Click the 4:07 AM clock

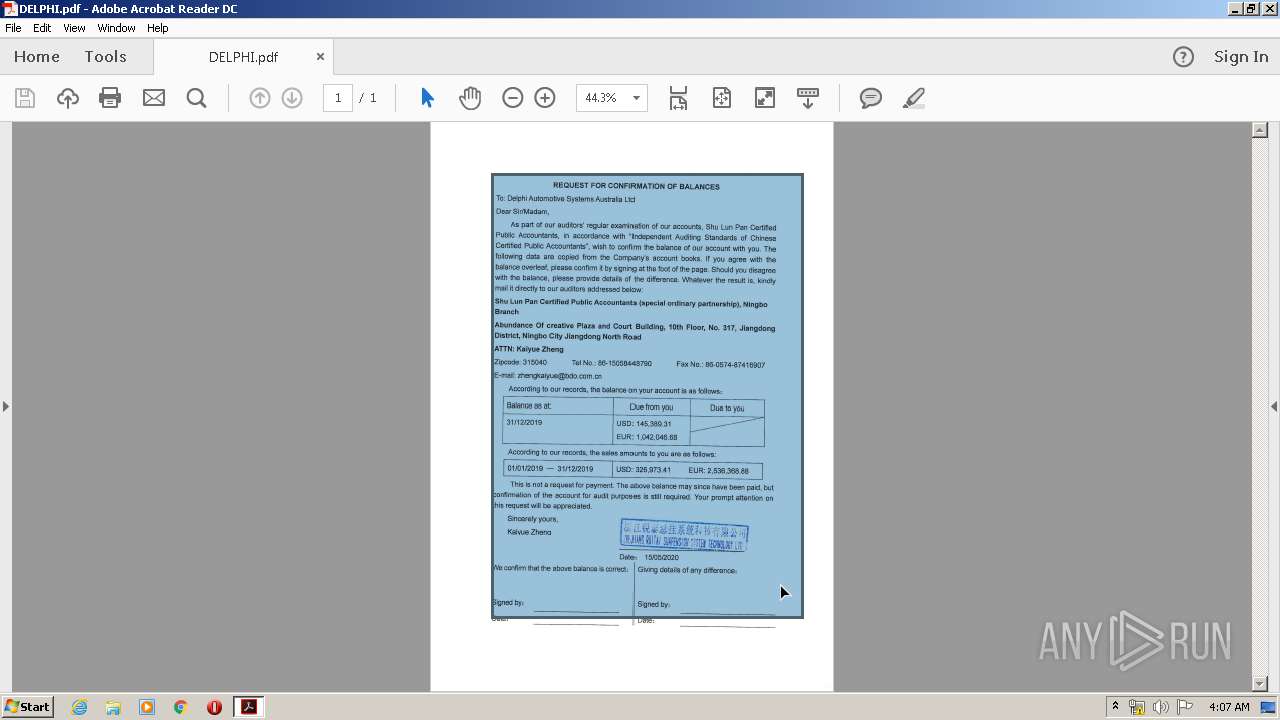[1229, 707]
